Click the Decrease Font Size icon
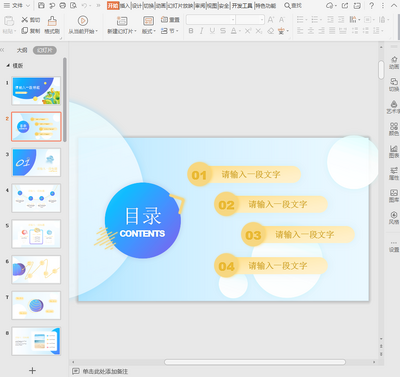Image resolution: width=400 pixels, height=377 pixels. click(x=282, y=20)
